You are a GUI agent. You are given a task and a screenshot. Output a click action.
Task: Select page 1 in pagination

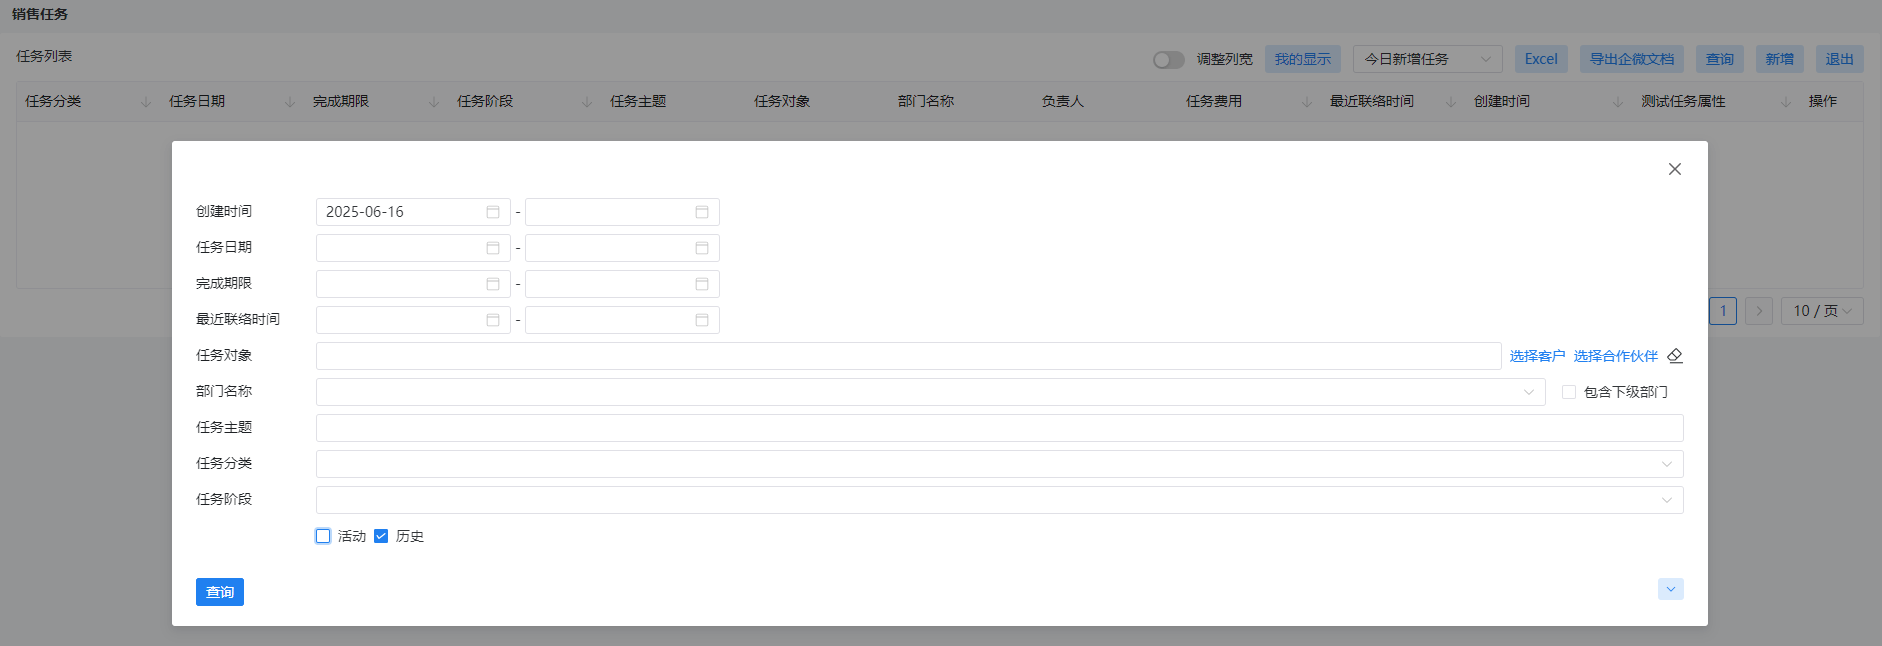tap(1723, 311)
